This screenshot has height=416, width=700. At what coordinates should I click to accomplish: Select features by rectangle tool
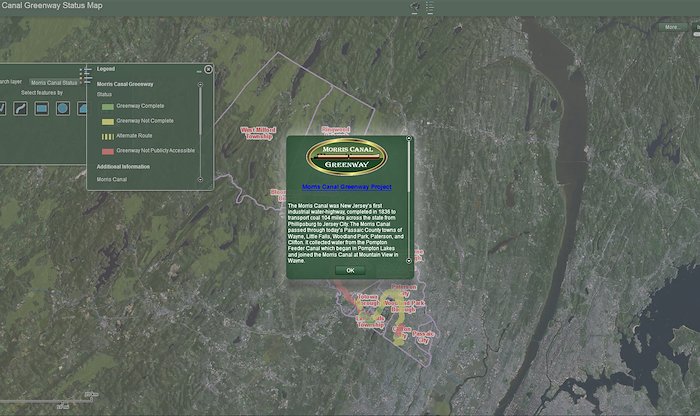click(42, 108)
